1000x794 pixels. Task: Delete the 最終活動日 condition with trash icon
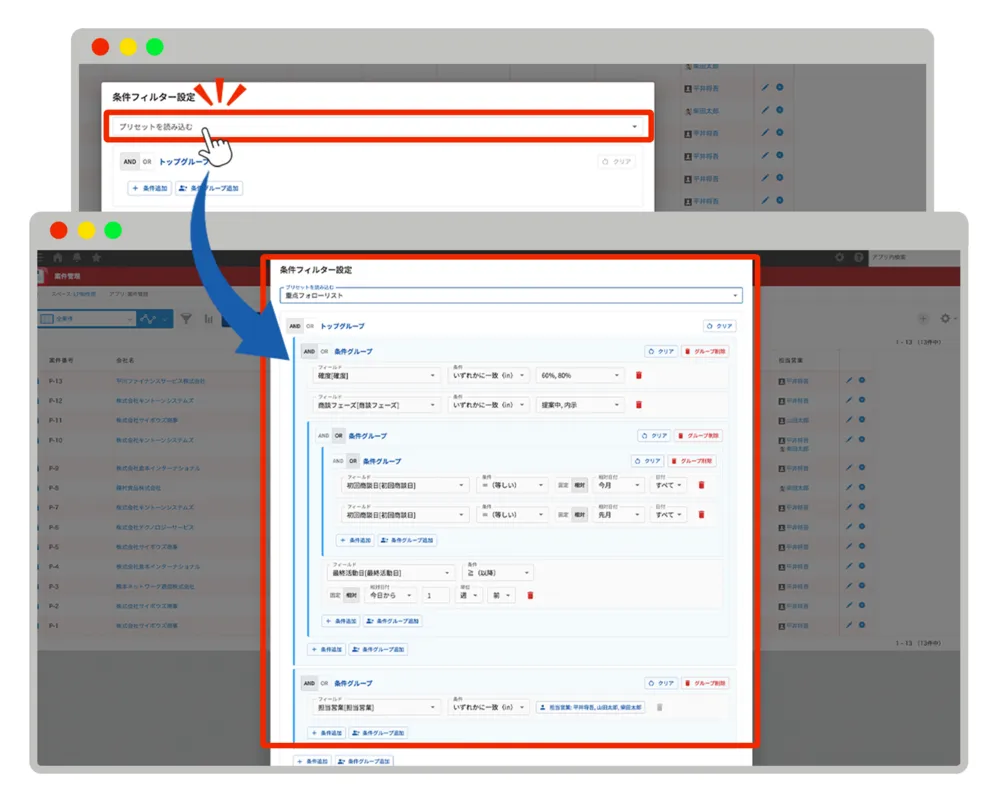click(x=530, y=595)
